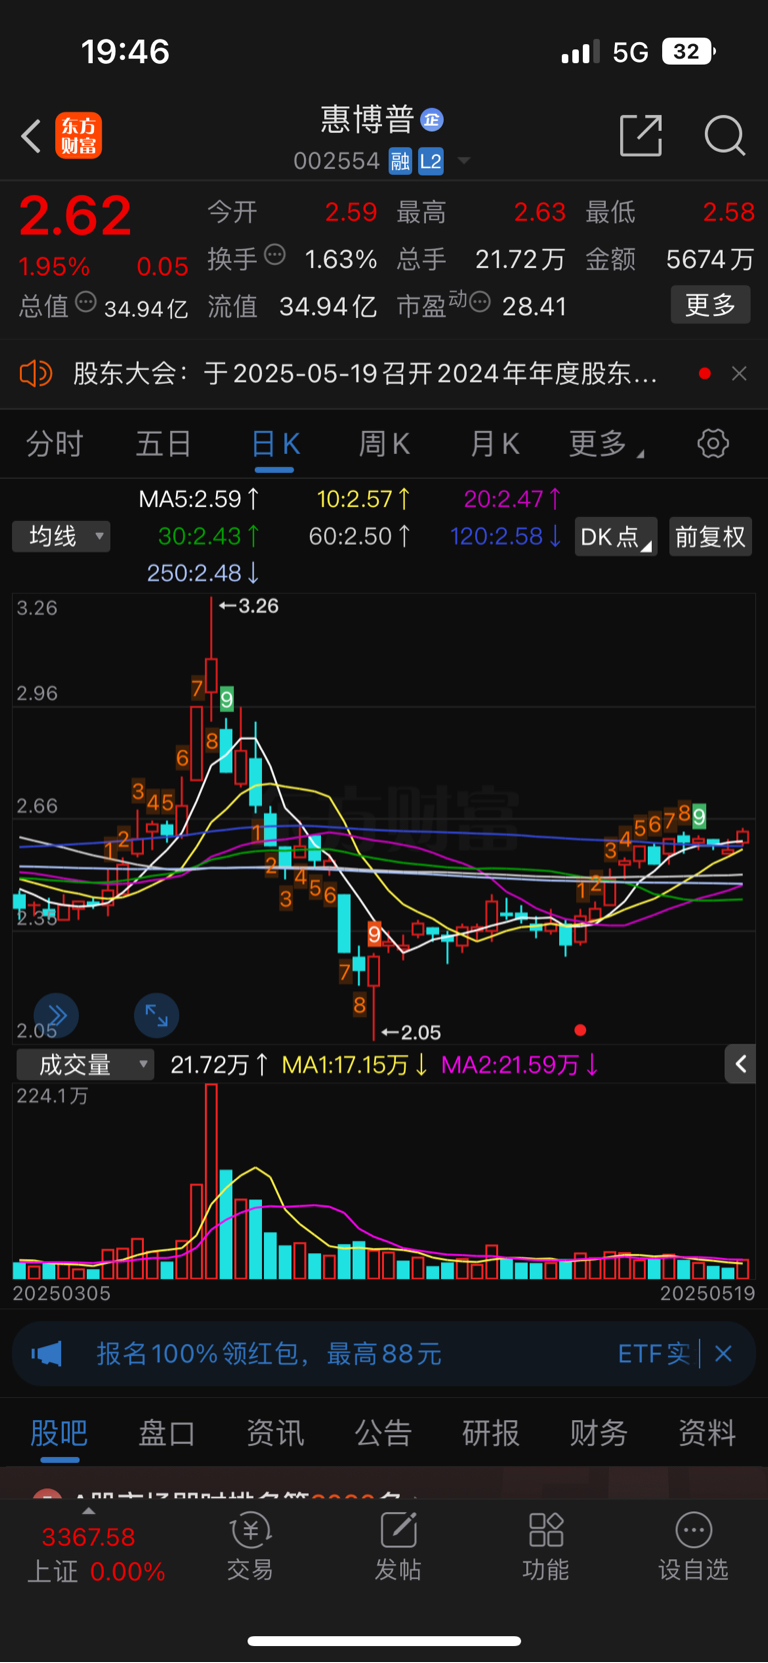Tap the 10:2.57 moving average label
The width and height of the screenshot is (768, 1663).
tap(364, 499)
